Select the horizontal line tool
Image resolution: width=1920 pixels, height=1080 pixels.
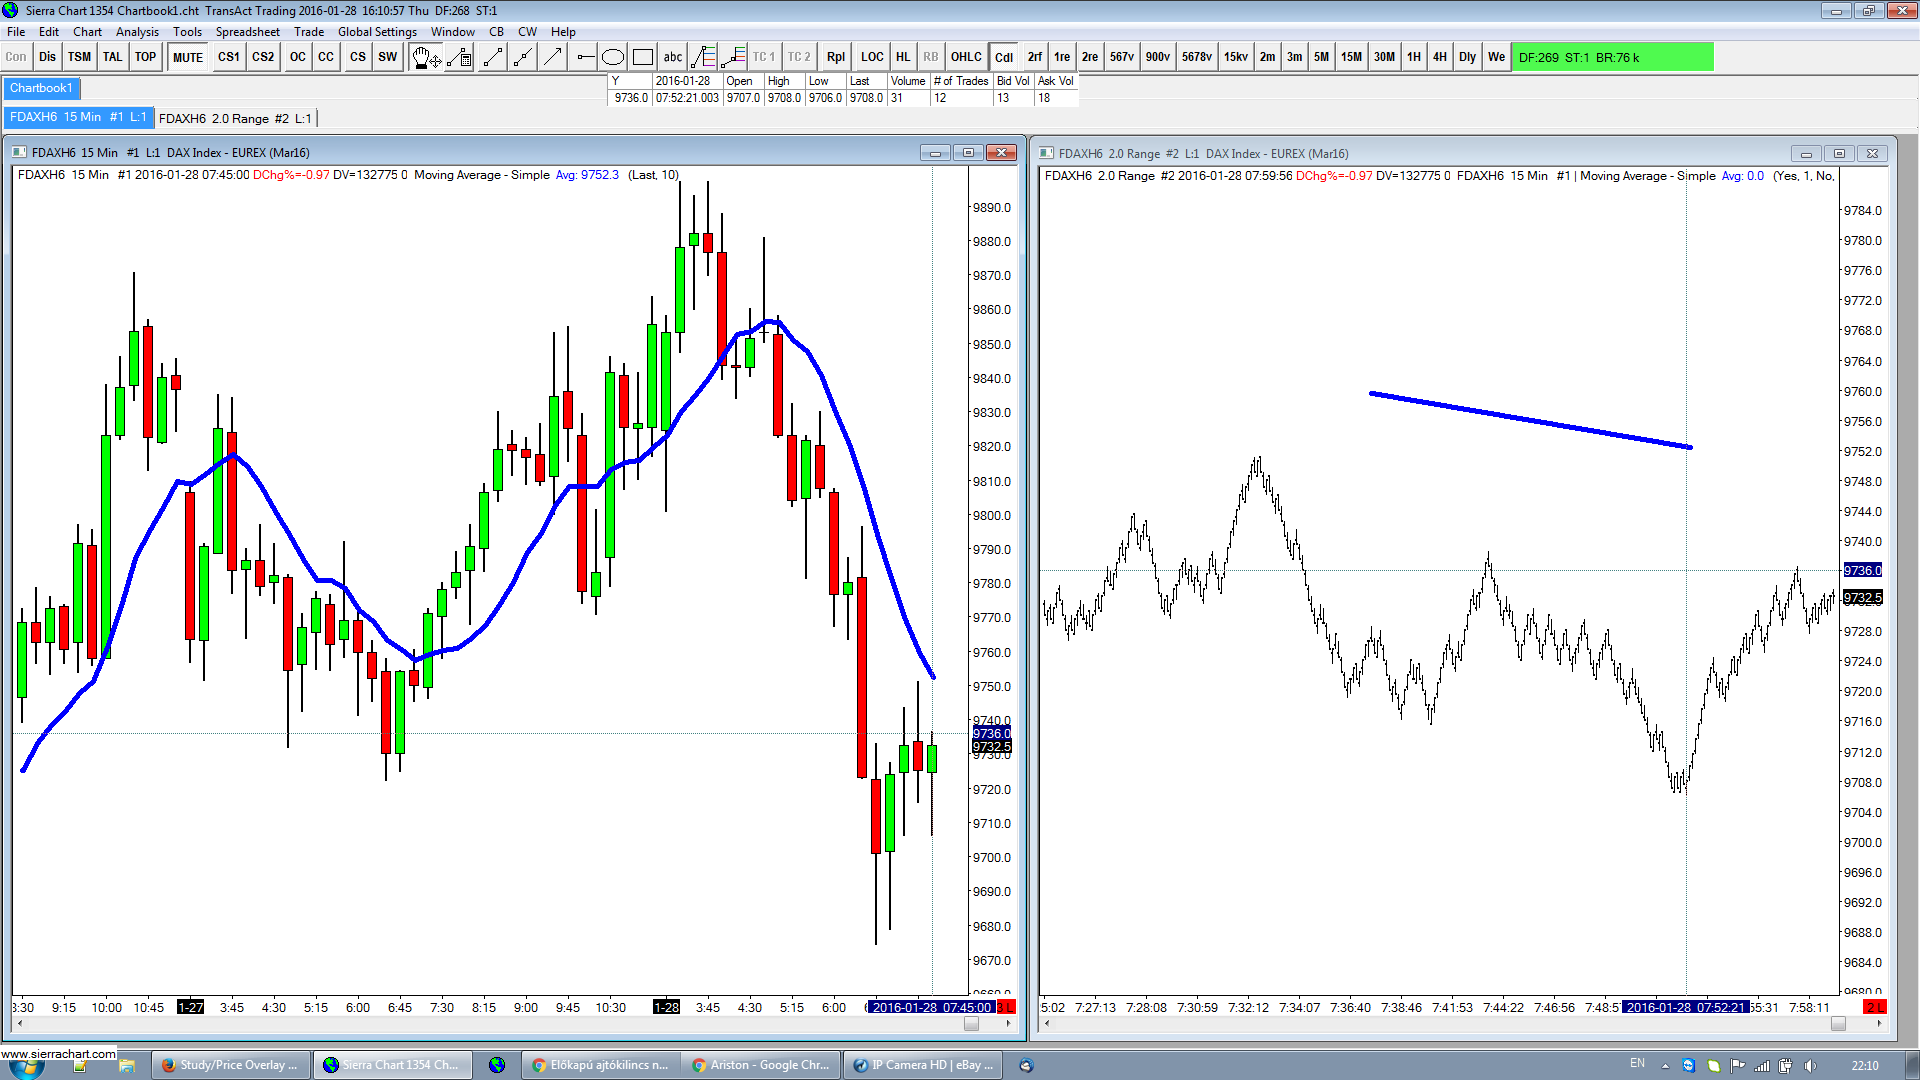[585, 57]
